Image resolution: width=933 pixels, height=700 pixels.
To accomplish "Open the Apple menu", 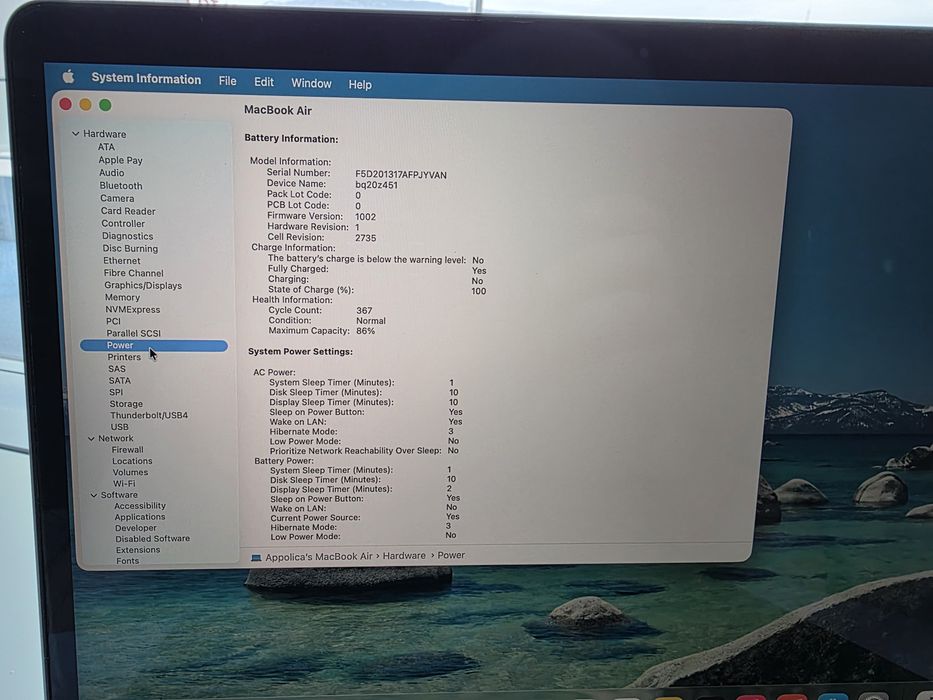I will (x=68, y=76).
